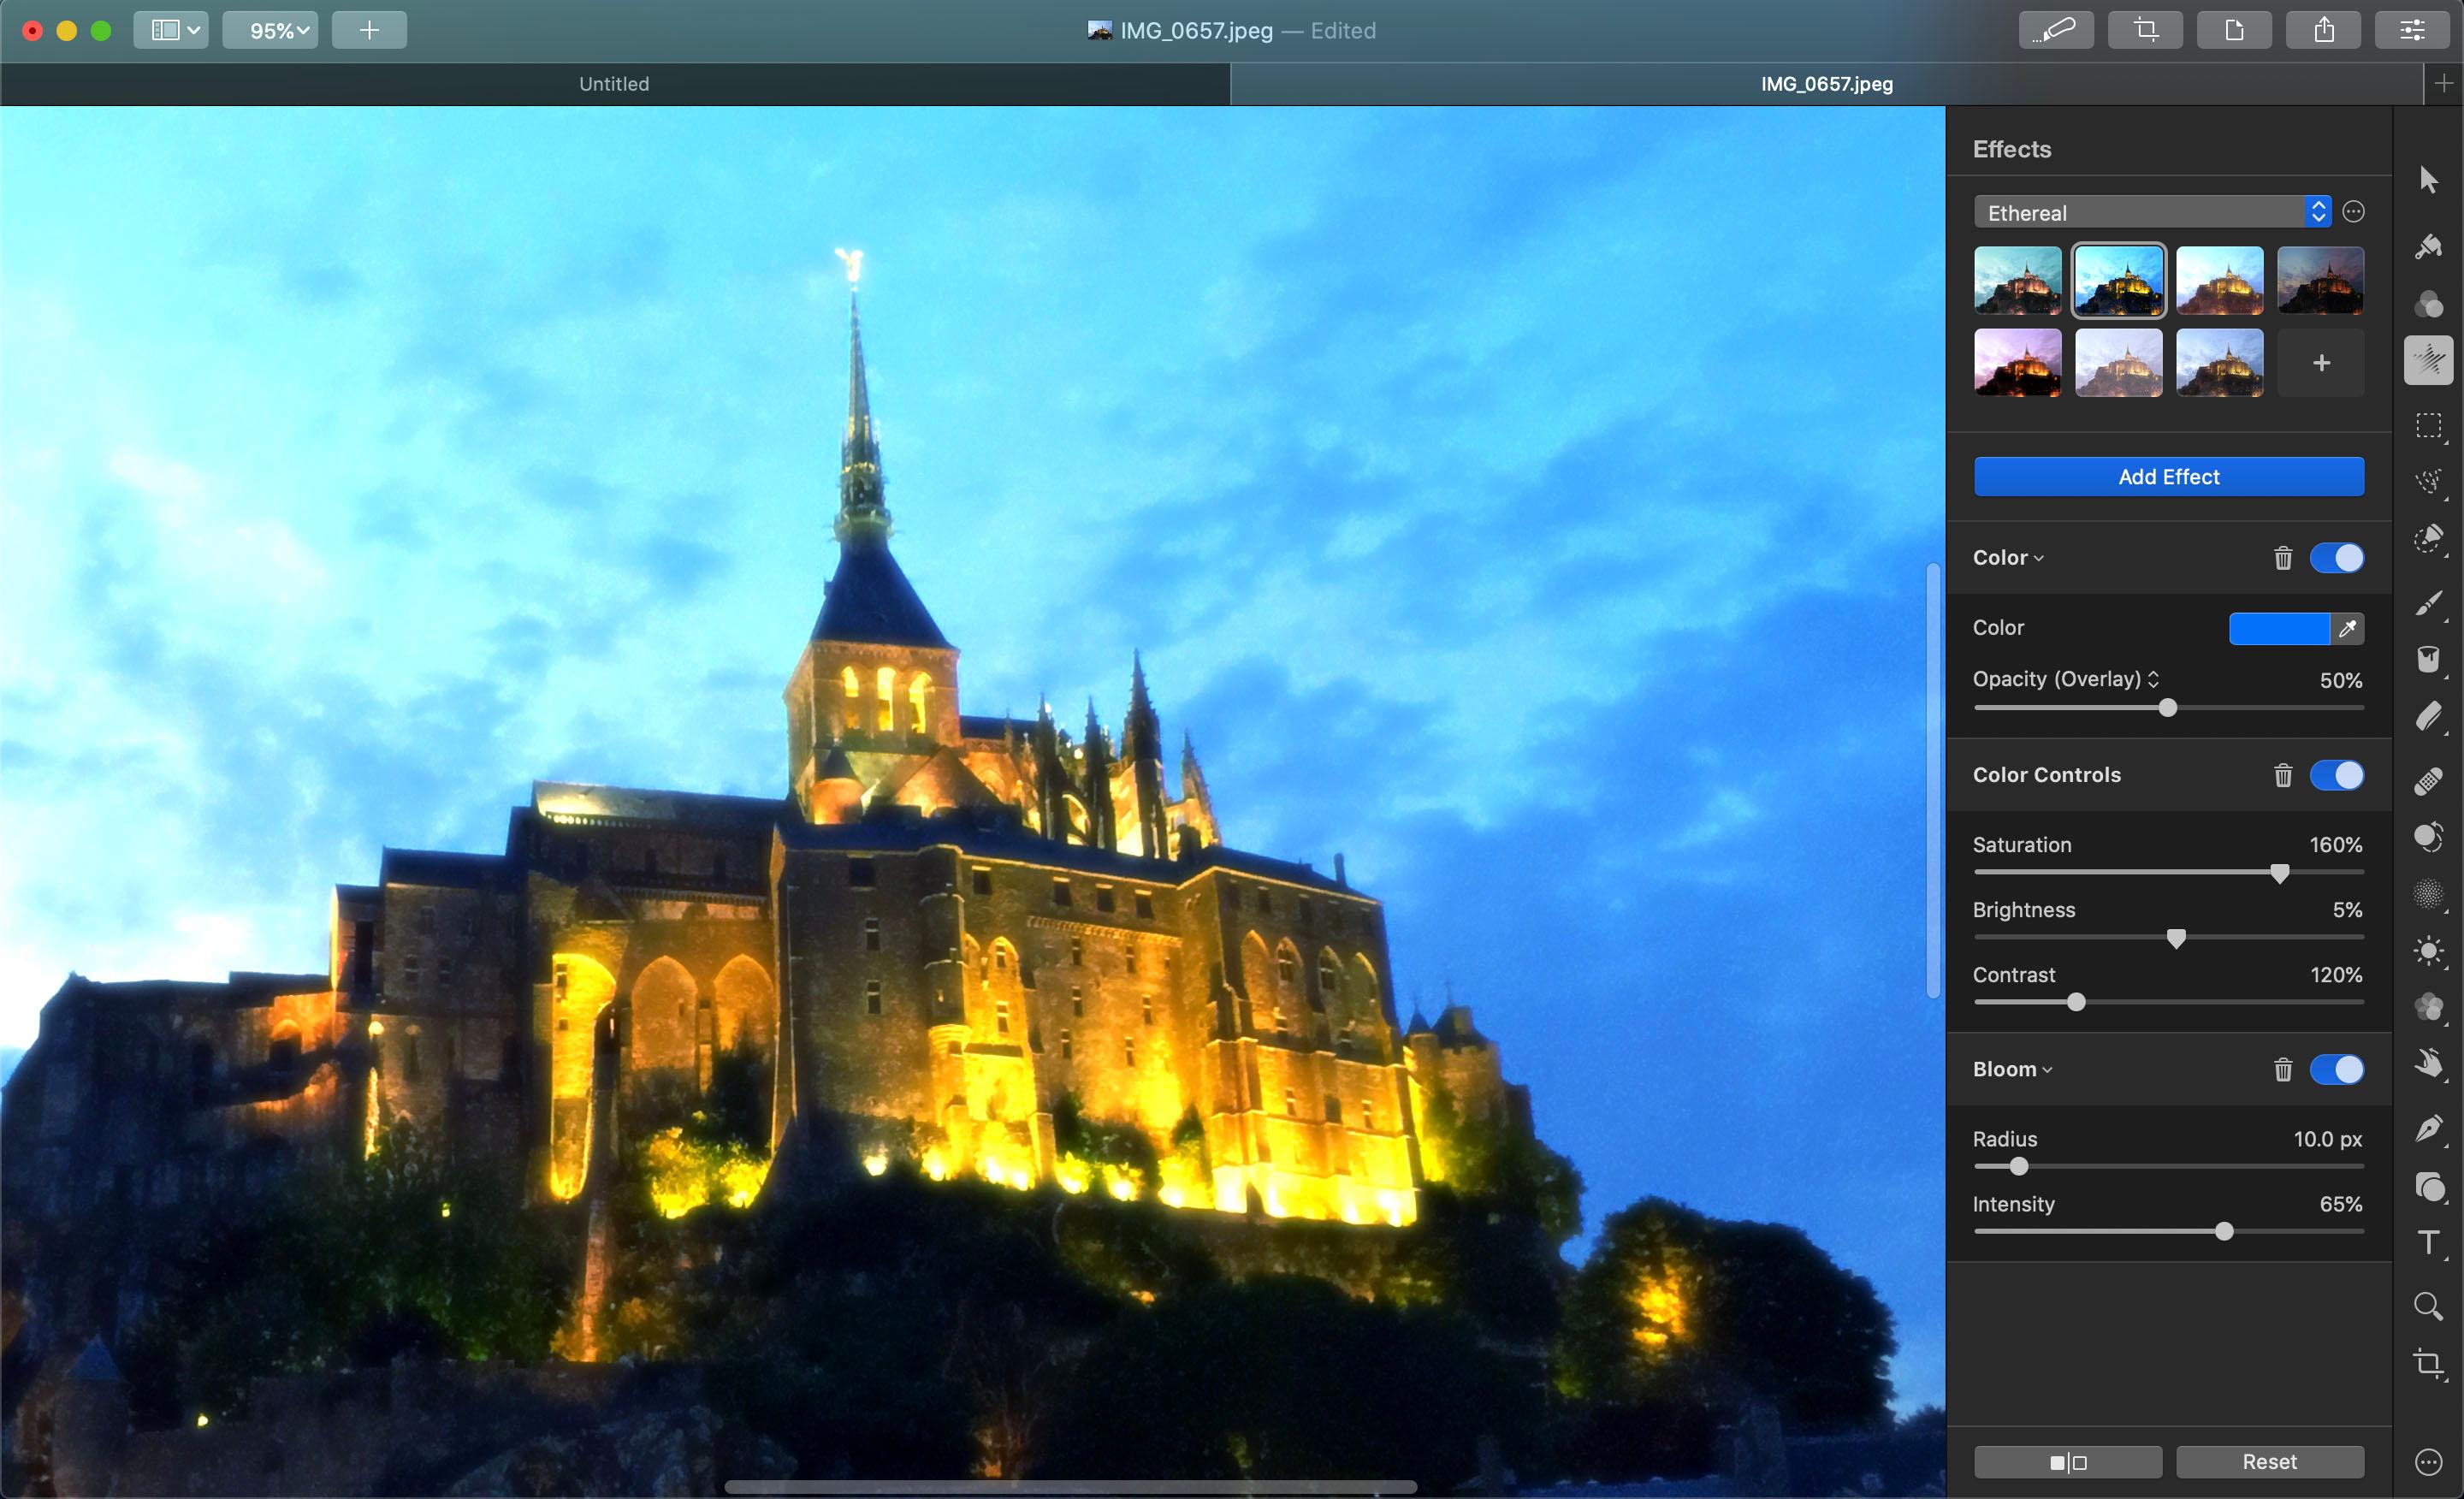Toggle the Color effect switch off
This screenshot has width=2464, height=1499.
tap(2337, 558)
